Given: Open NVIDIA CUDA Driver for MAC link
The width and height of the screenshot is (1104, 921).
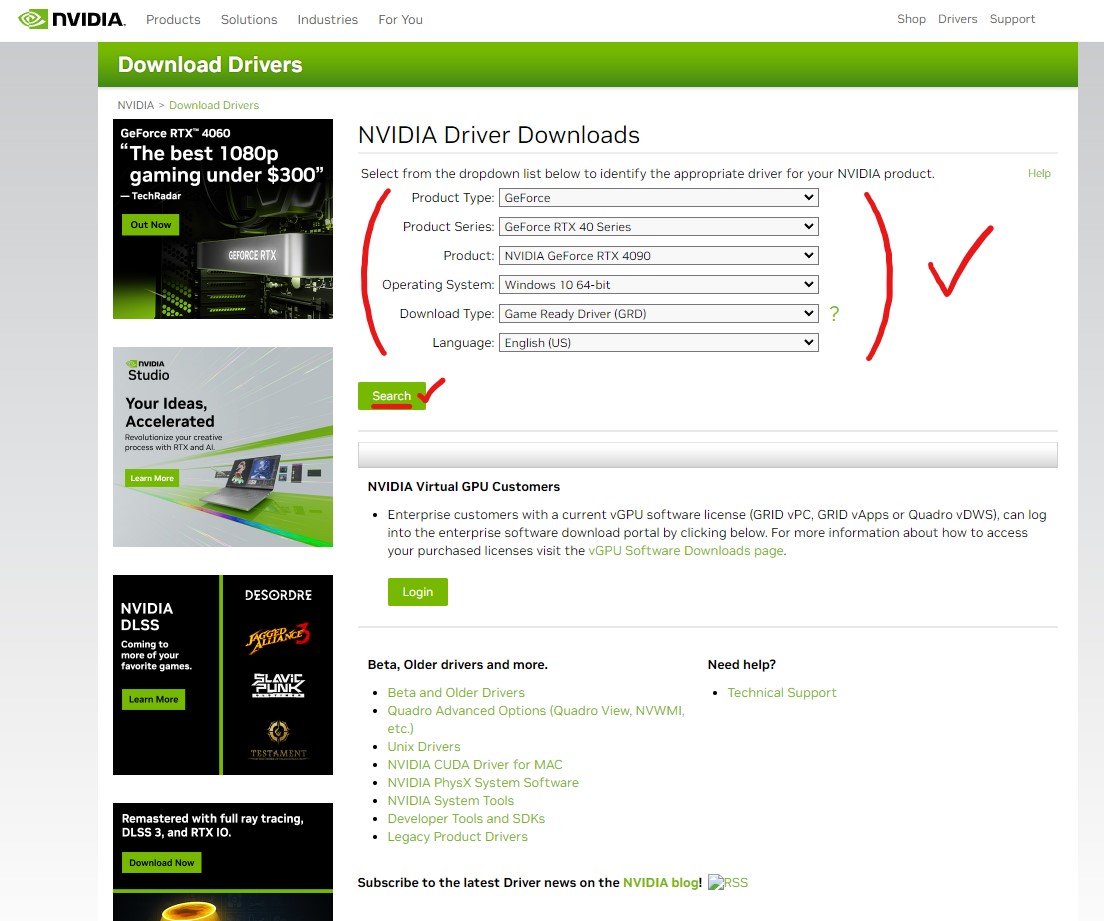Looking at the screenshot, I should tap(475, 765).
